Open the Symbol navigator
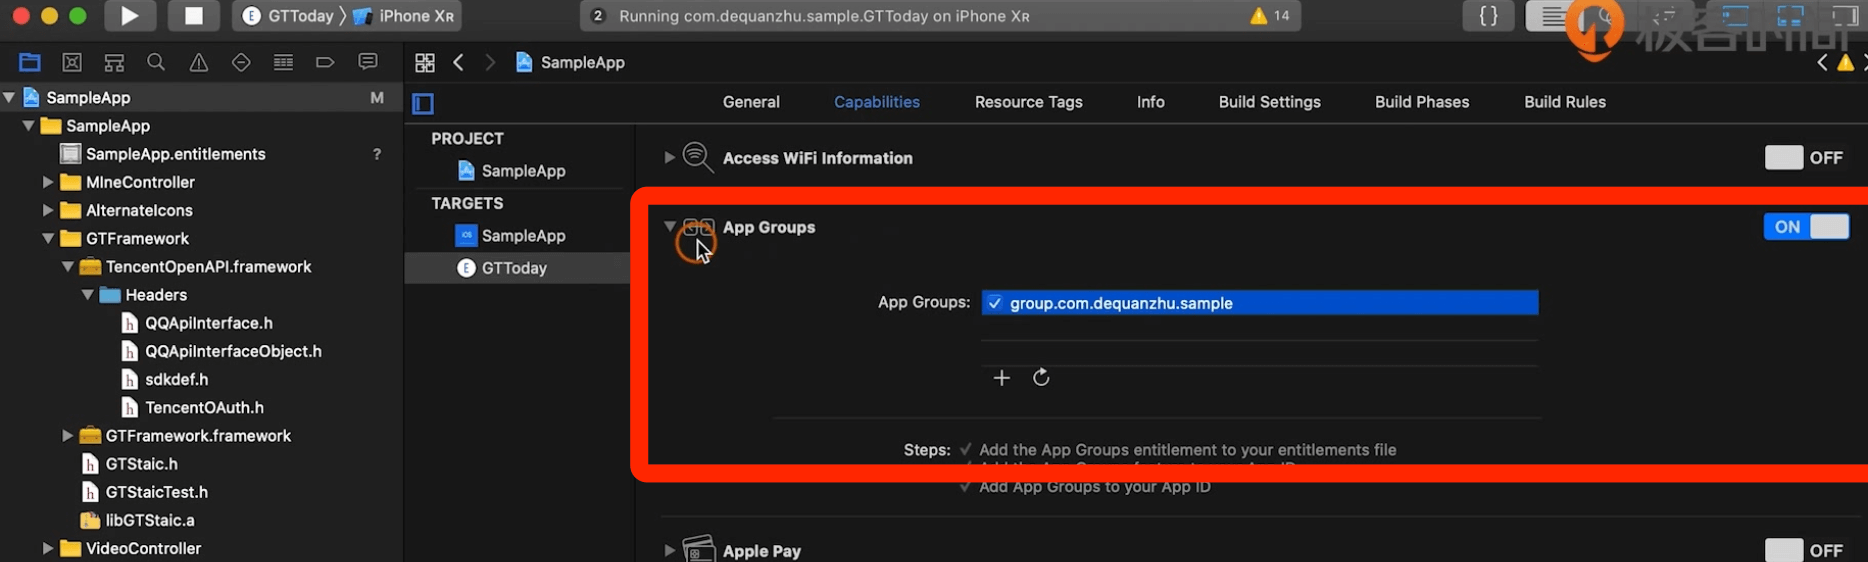This screenshot has width=1868, height=562. click(x=114, y=62)
